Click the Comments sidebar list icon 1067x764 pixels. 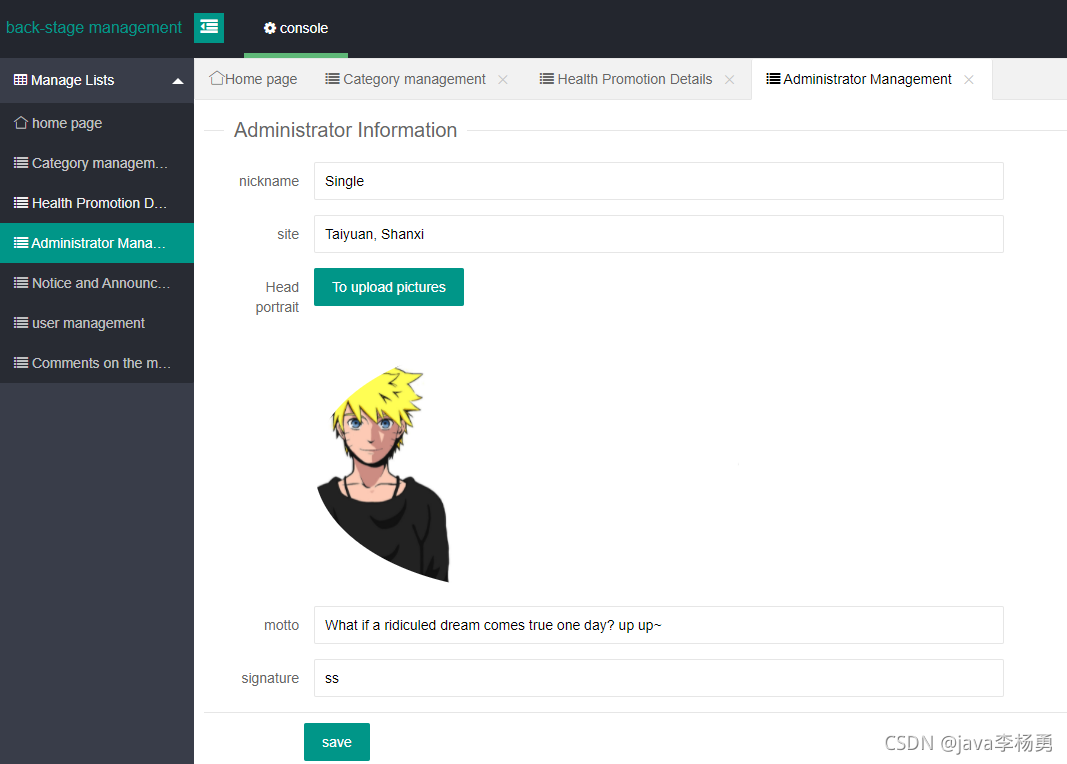21,363
